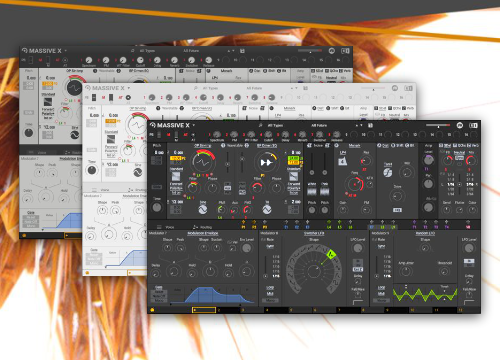The height and width of the screenshot is (360, 500).
Task: Select the SDel effect slot in front window
Action: (447, 146)
